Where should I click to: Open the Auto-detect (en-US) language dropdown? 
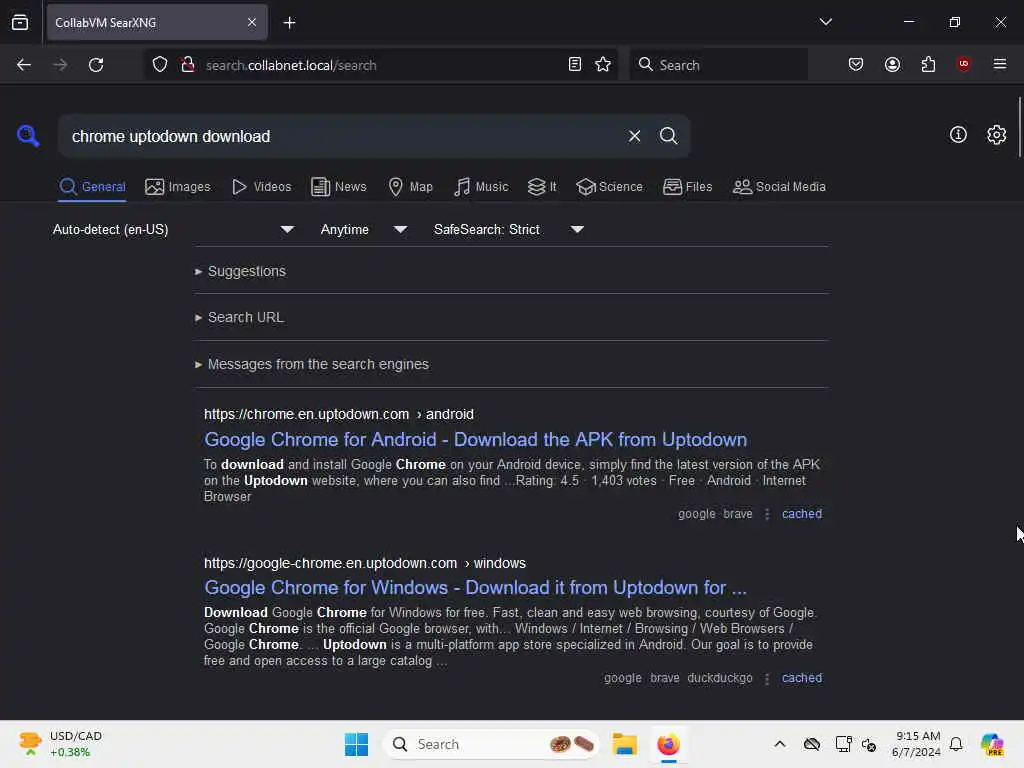tap(174, 229)
